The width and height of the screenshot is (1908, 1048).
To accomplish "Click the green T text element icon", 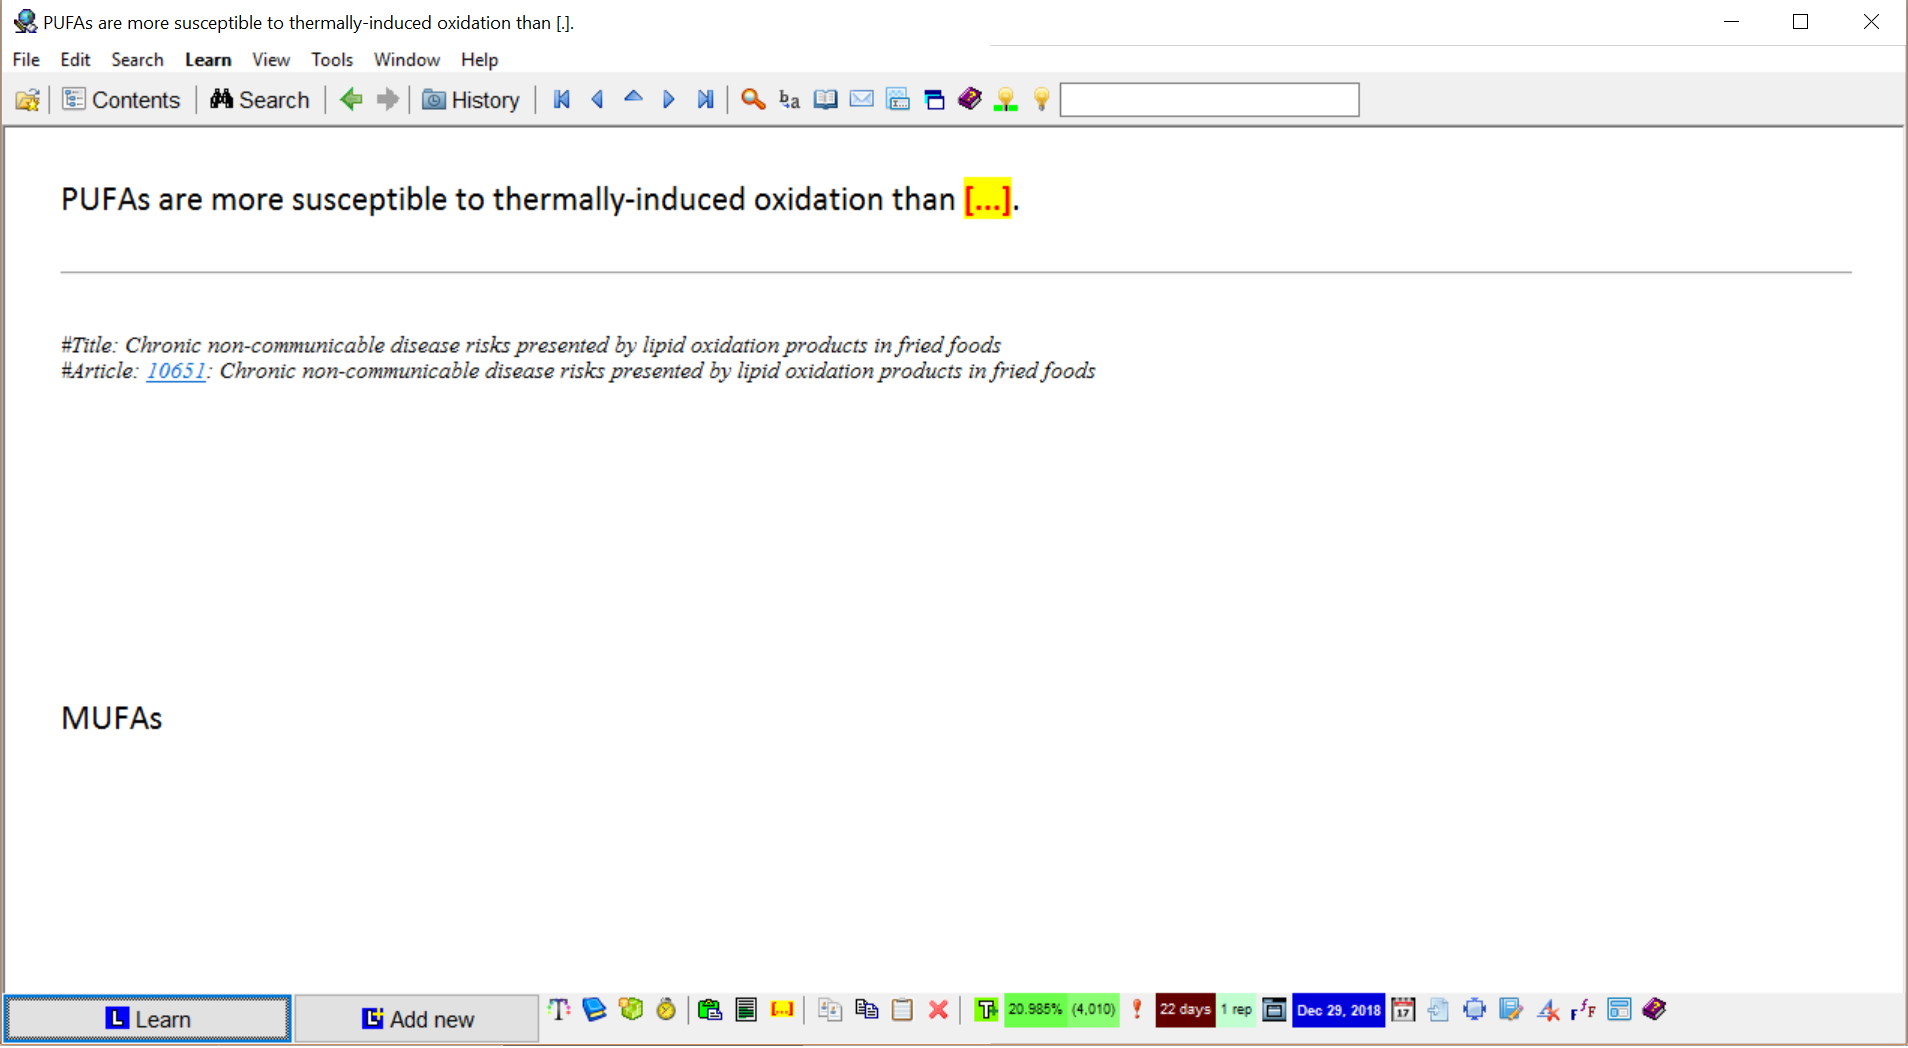I will click(x=986, y=1010).
